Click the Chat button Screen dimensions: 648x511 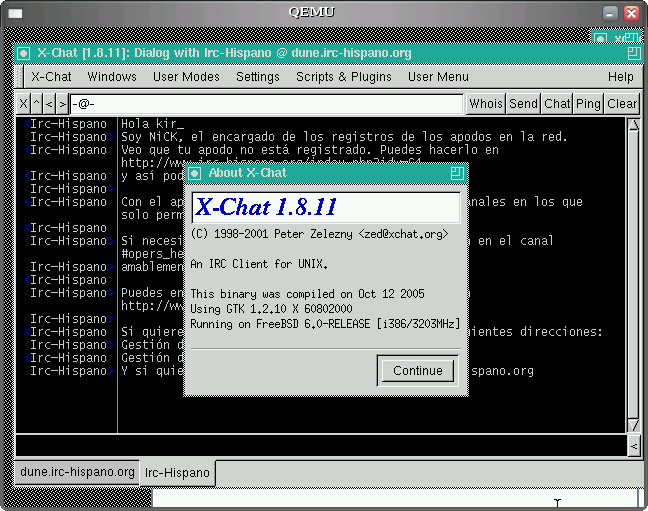[x=557, y=104]
